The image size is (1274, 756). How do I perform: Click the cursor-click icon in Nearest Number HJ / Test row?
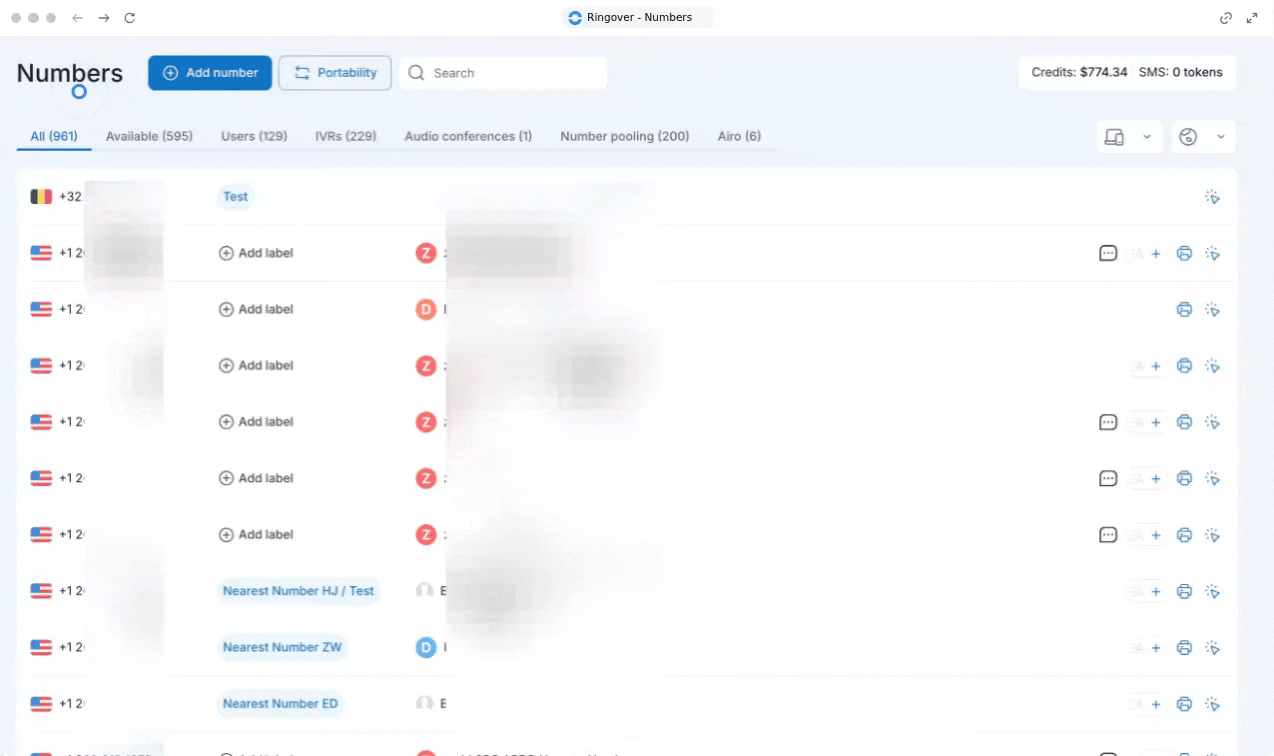coord(1212,591)
